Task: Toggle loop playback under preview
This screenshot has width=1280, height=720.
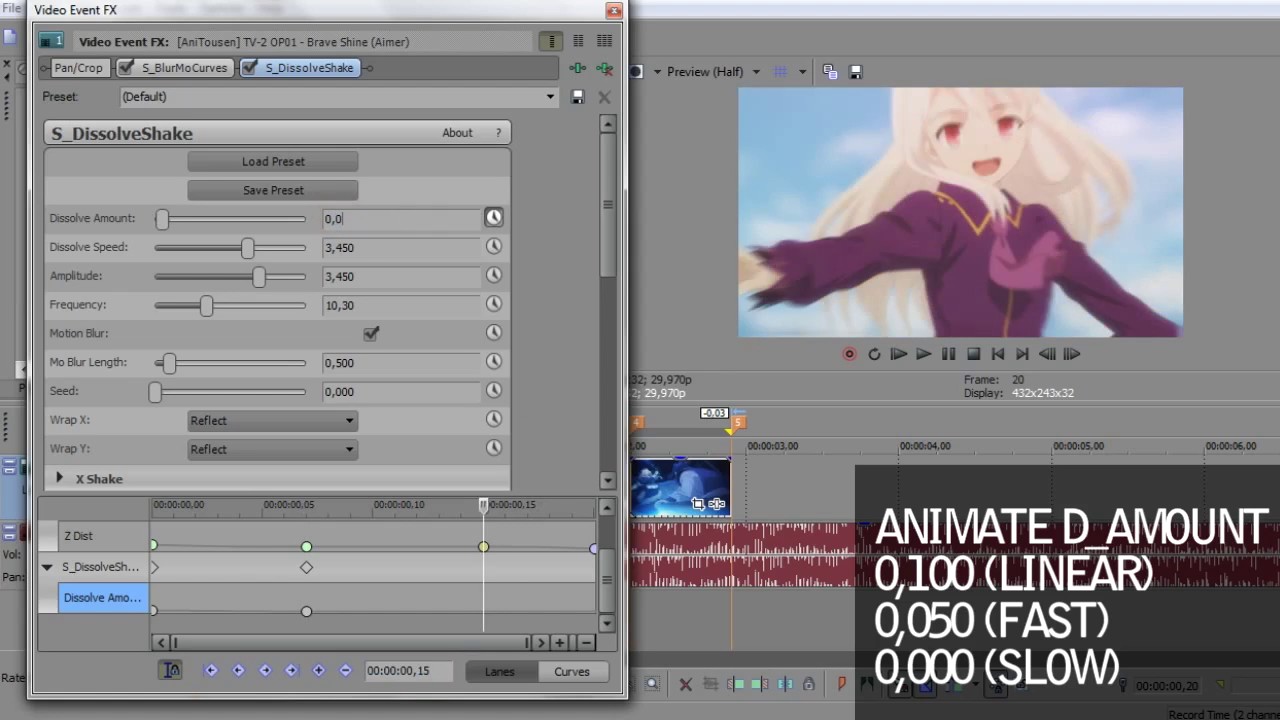Action: (874, 354)
